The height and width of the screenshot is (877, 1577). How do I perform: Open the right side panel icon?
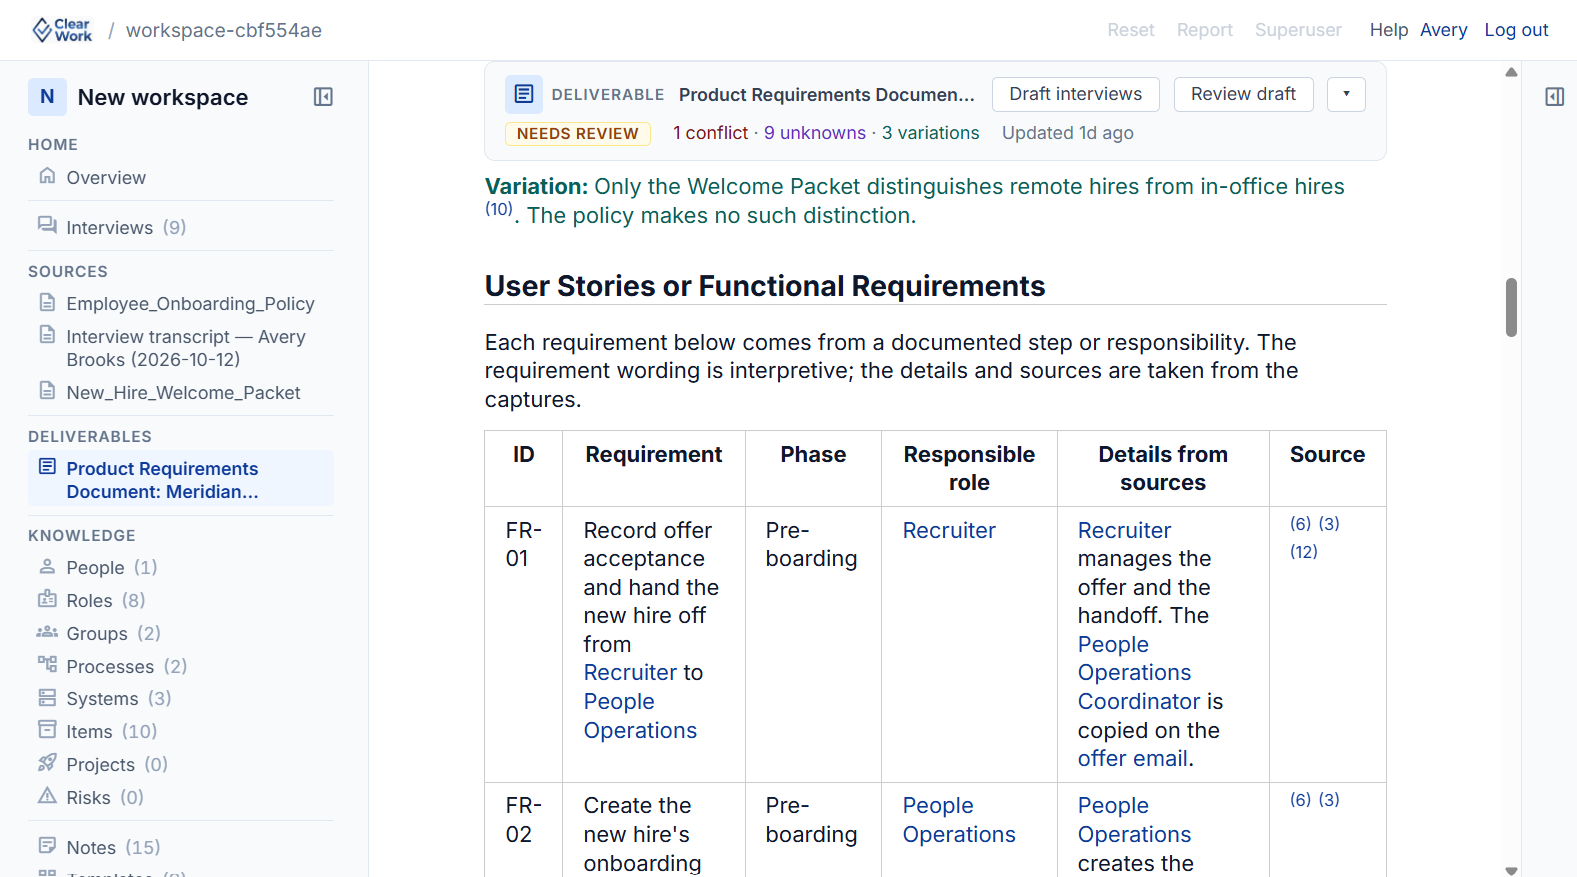click(1554, 97)
